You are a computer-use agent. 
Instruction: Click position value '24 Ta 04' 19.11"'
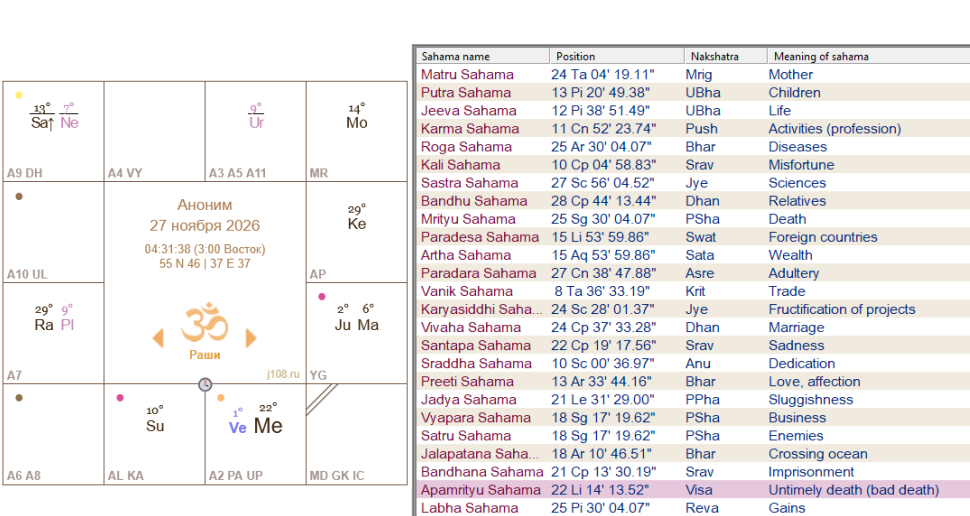[603, 74]
